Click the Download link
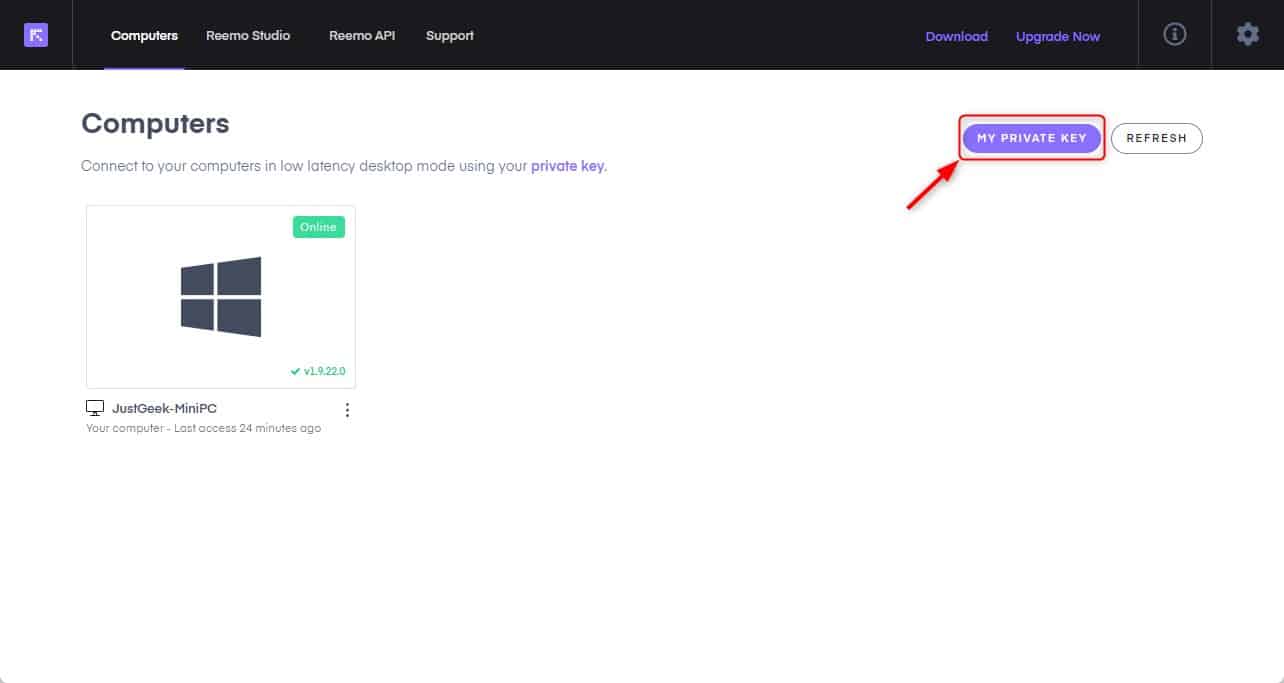 [957, 36]
